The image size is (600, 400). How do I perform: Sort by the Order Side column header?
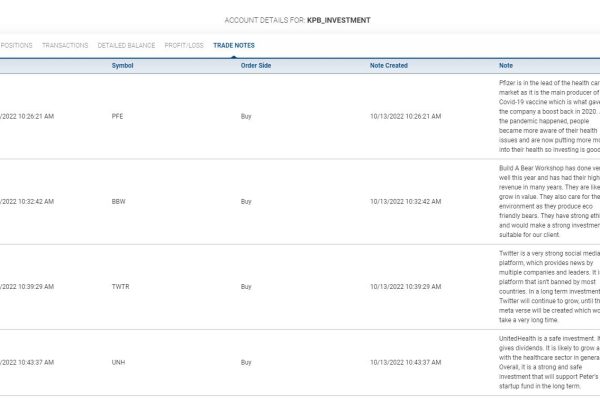(x=256, y=66)
